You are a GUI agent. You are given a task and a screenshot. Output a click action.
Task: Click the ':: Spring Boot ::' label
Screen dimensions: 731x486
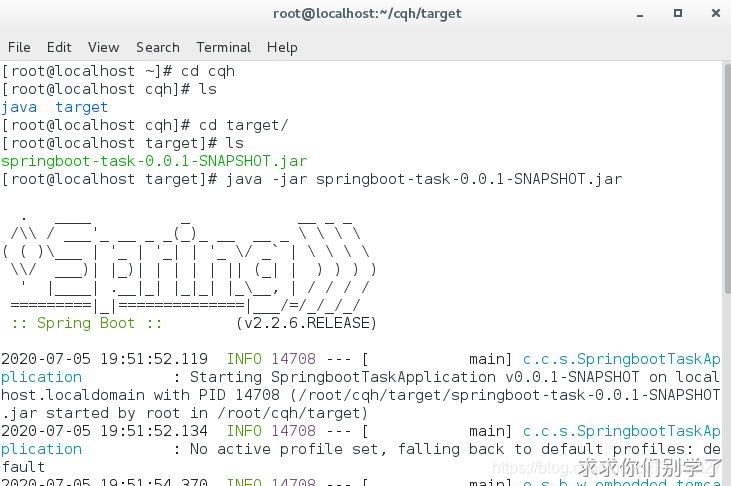(87, 323)
